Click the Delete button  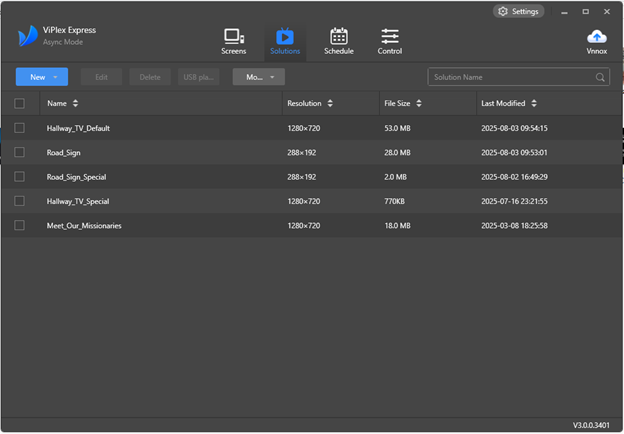(150, 77)
